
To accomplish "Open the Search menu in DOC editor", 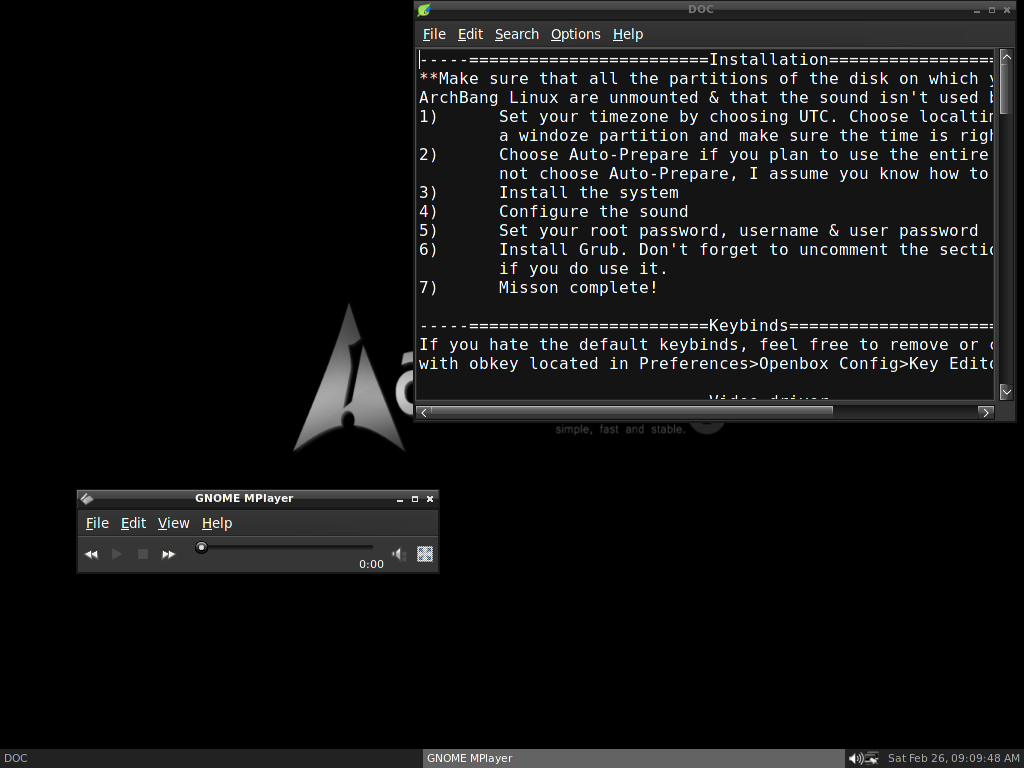I will 517,34.
